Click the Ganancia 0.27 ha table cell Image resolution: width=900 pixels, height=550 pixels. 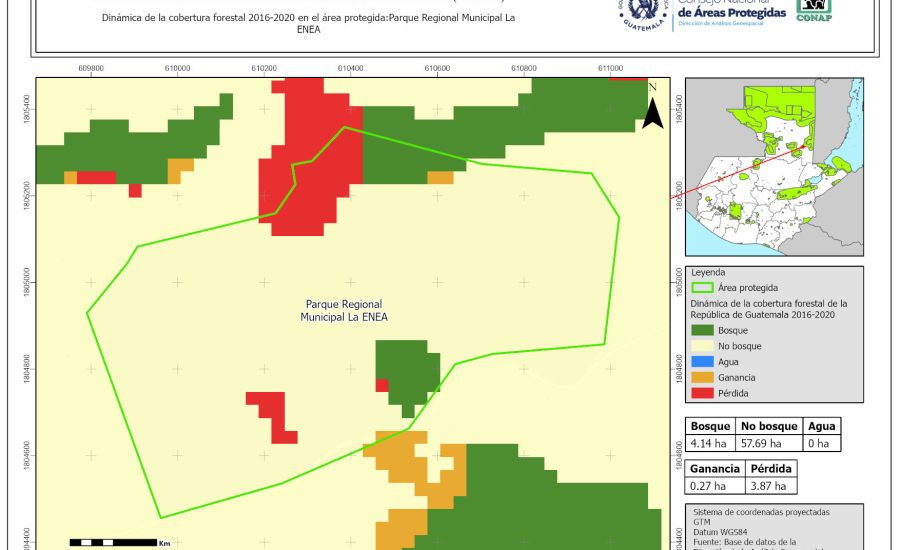click(x=713, y=486)
